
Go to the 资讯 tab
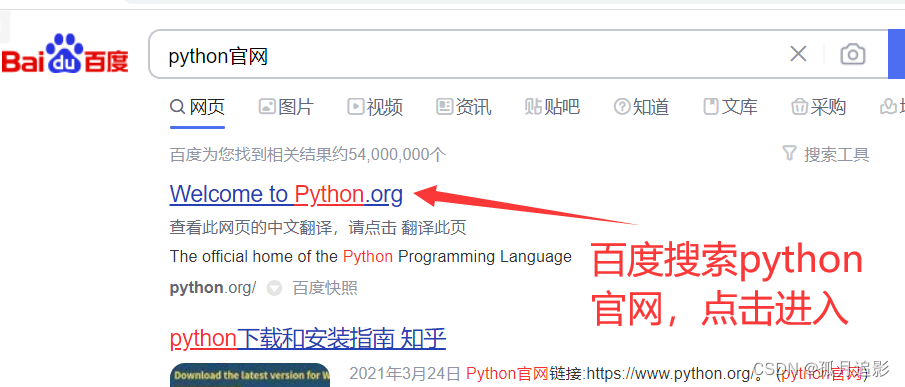pos(464,107)
